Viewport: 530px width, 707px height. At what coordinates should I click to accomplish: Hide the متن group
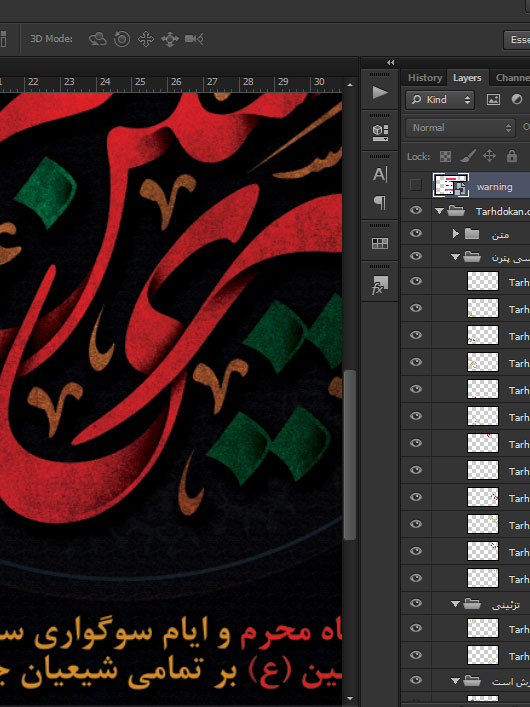416,233
